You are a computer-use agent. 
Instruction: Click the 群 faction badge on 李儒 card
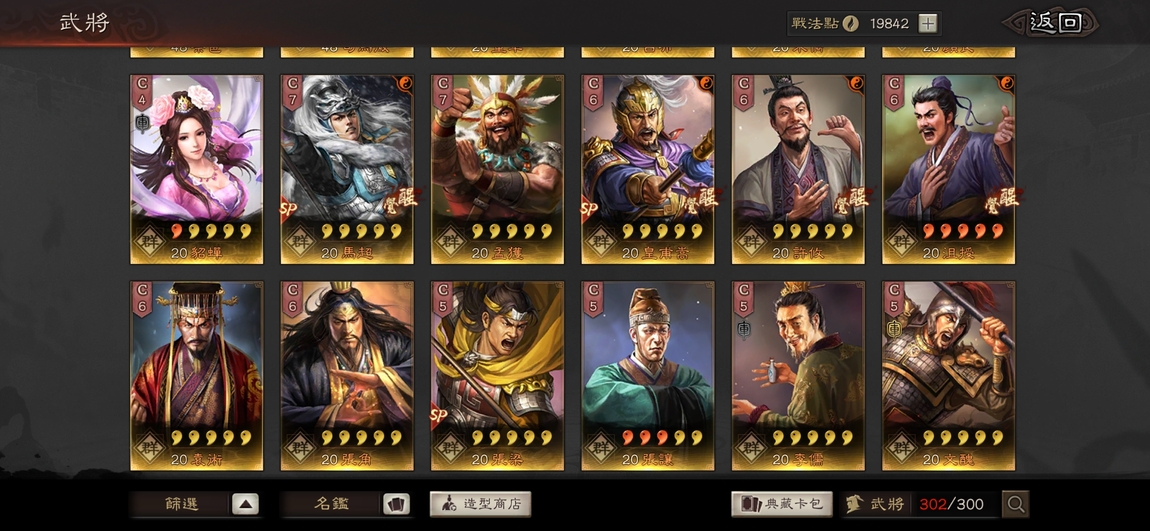[x=750, y=445]
